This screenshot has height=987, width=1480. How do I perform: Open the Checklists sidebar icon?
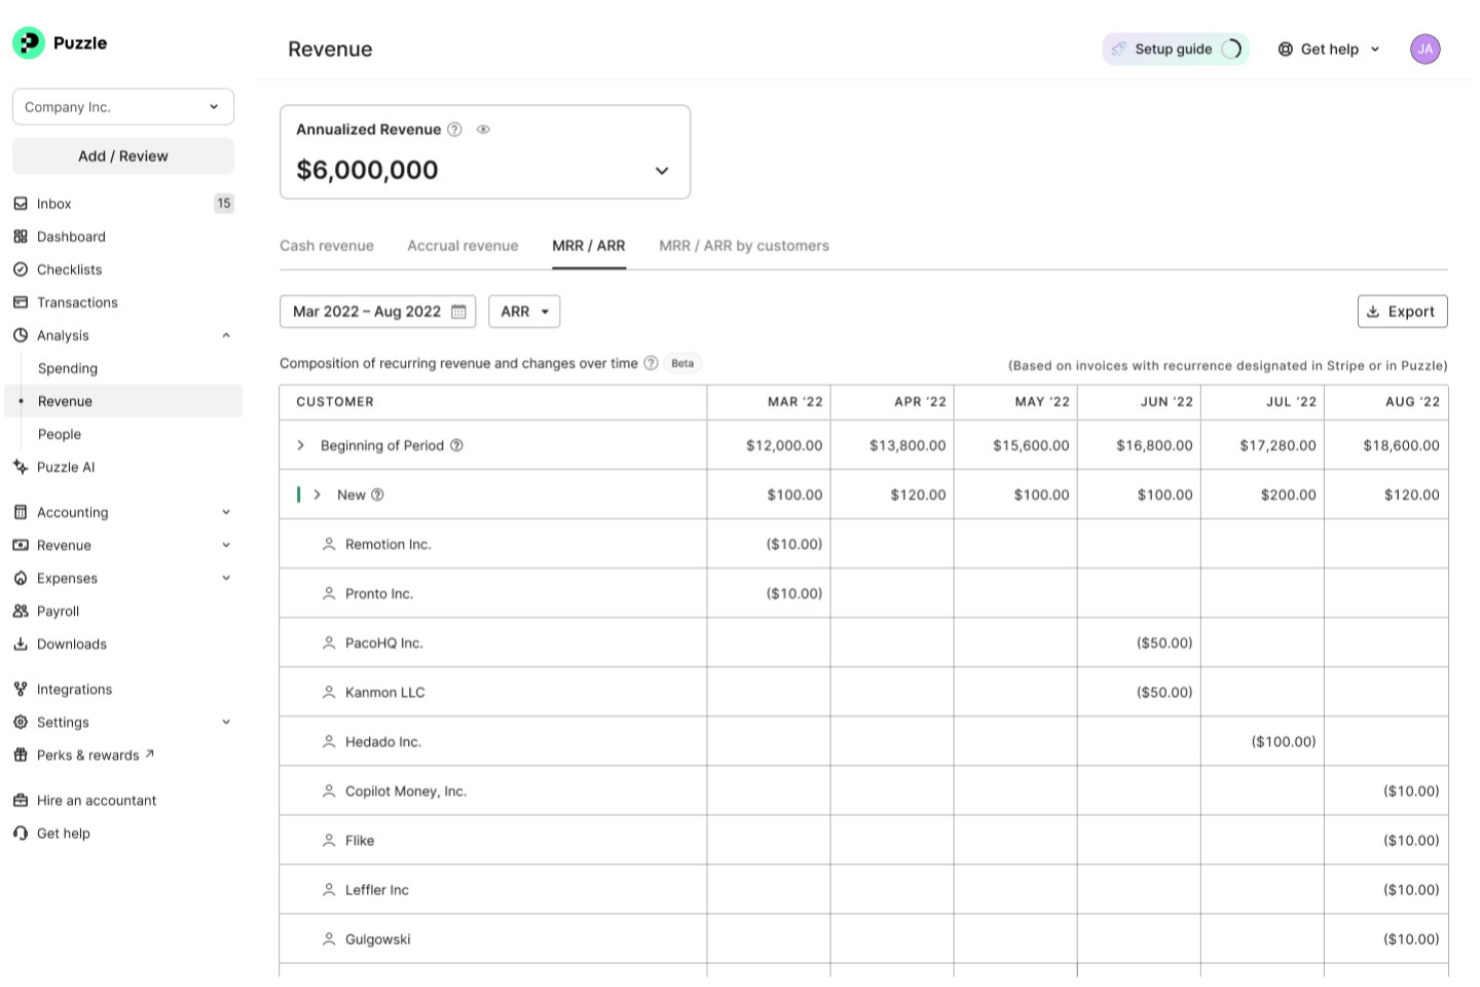pos(20,269)
